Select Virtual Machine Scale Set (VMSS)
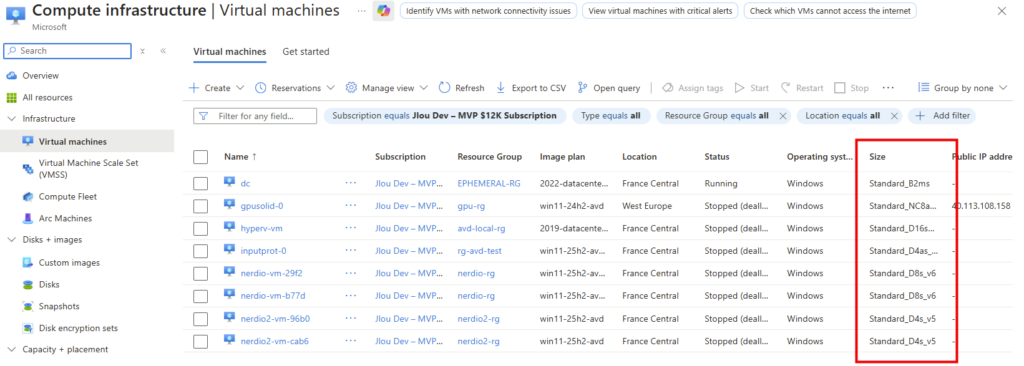Viewport: 1024px width, 366px height. click(x=88, y=169)
